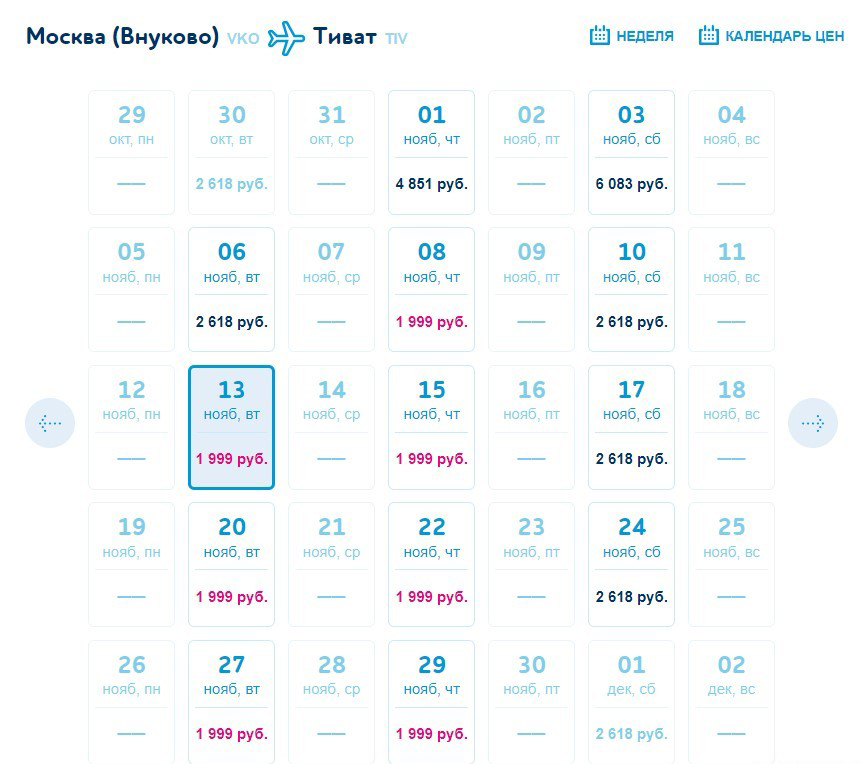Select October 30 fare 2 618 руб.
Screen dimensions: 863x764
[231, 152]
